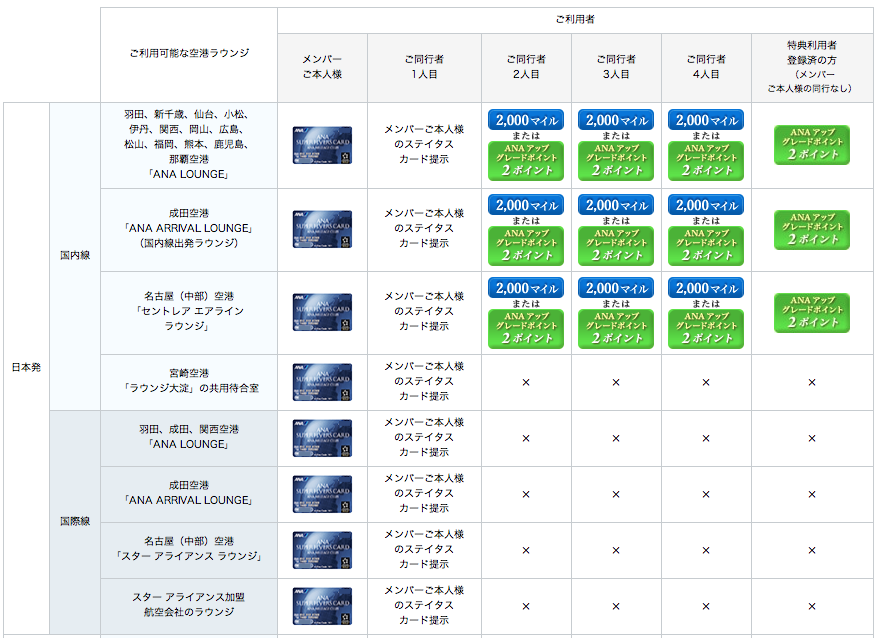Click the メンバーご本人様 column header

tap(322, 67)
